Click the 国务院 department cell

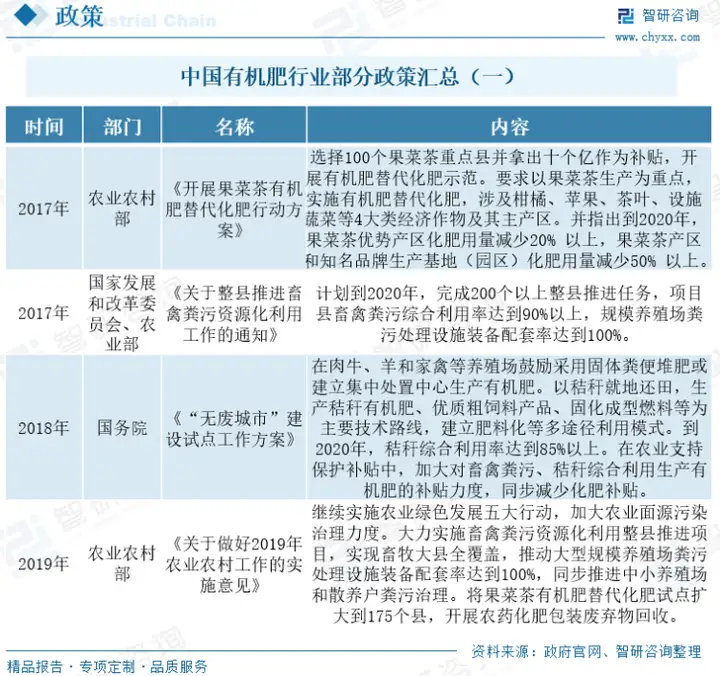[122, 428]
